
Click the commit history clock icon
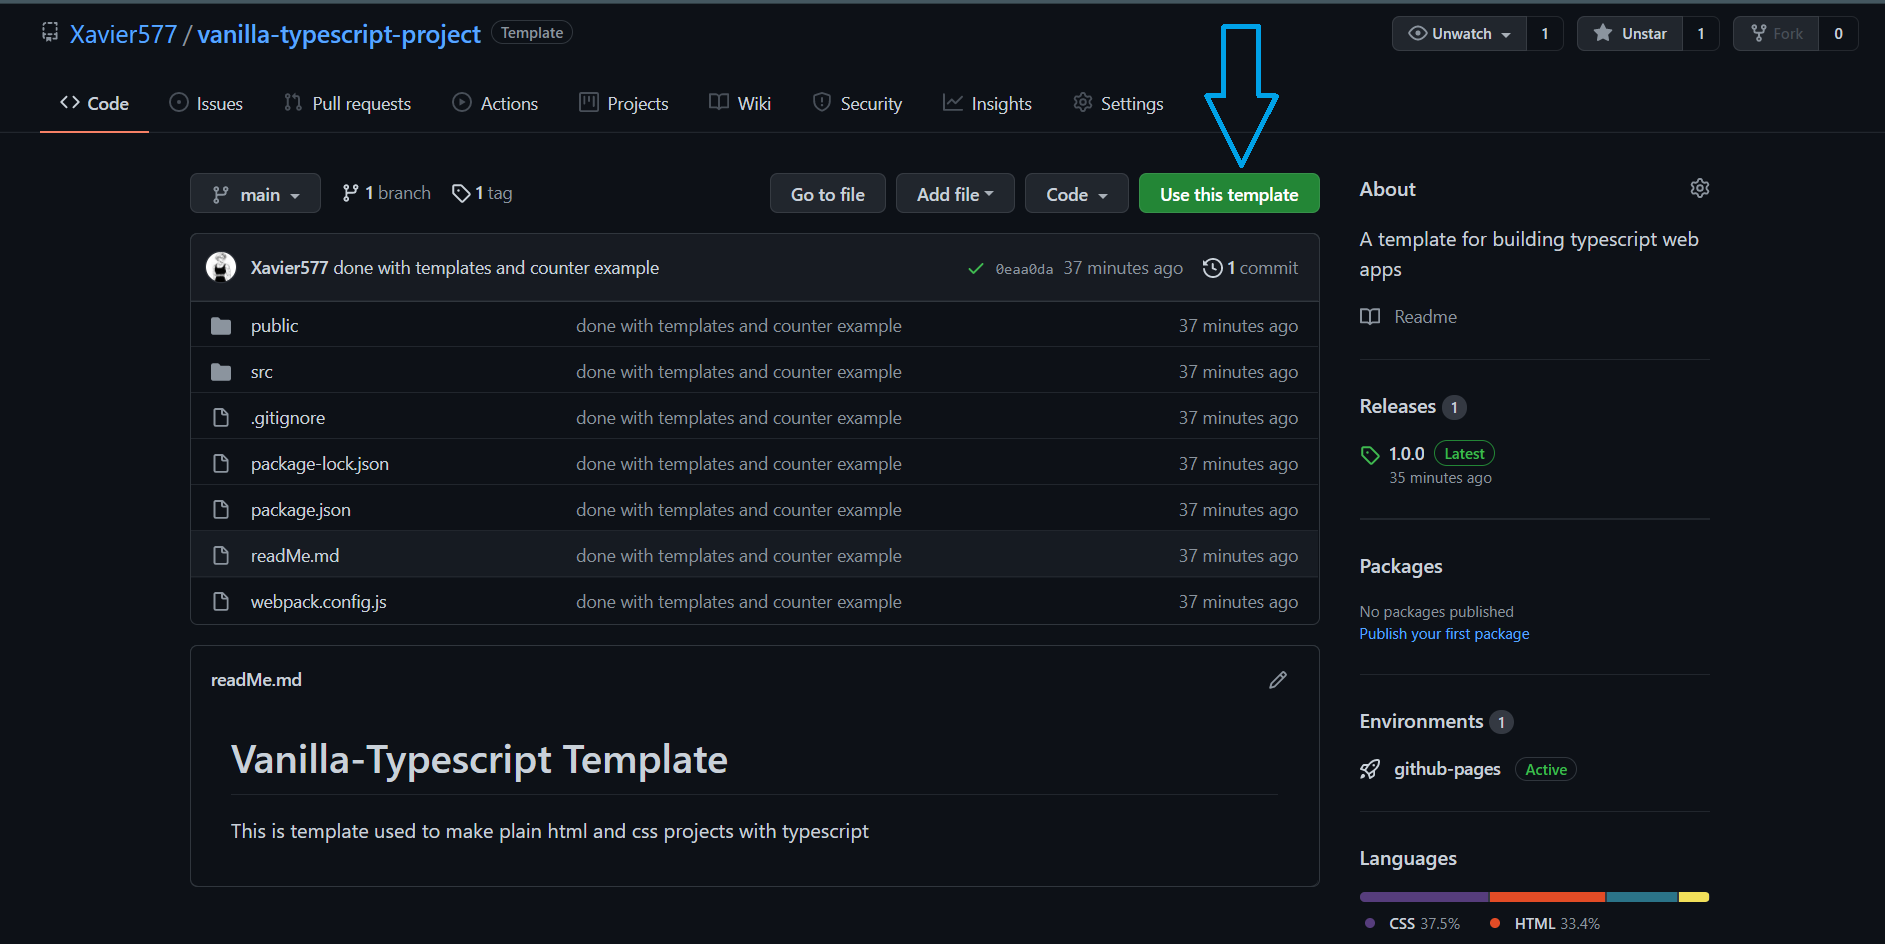[x=1212, y=268]
